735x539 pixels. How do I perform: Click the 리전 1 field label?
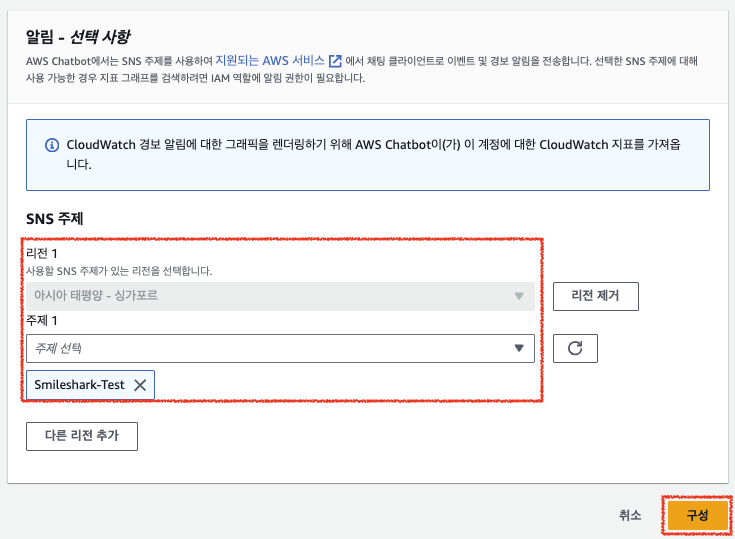point(42,255)
